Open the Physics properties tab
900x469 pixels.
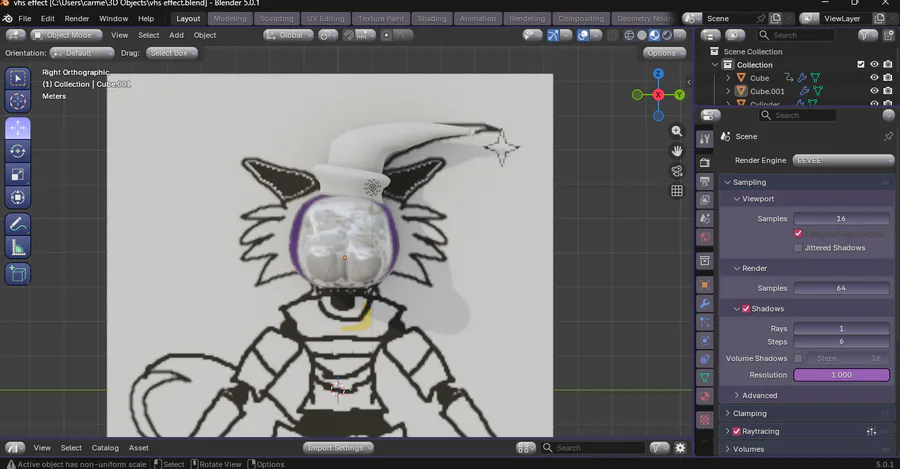[x=705, y=340]
